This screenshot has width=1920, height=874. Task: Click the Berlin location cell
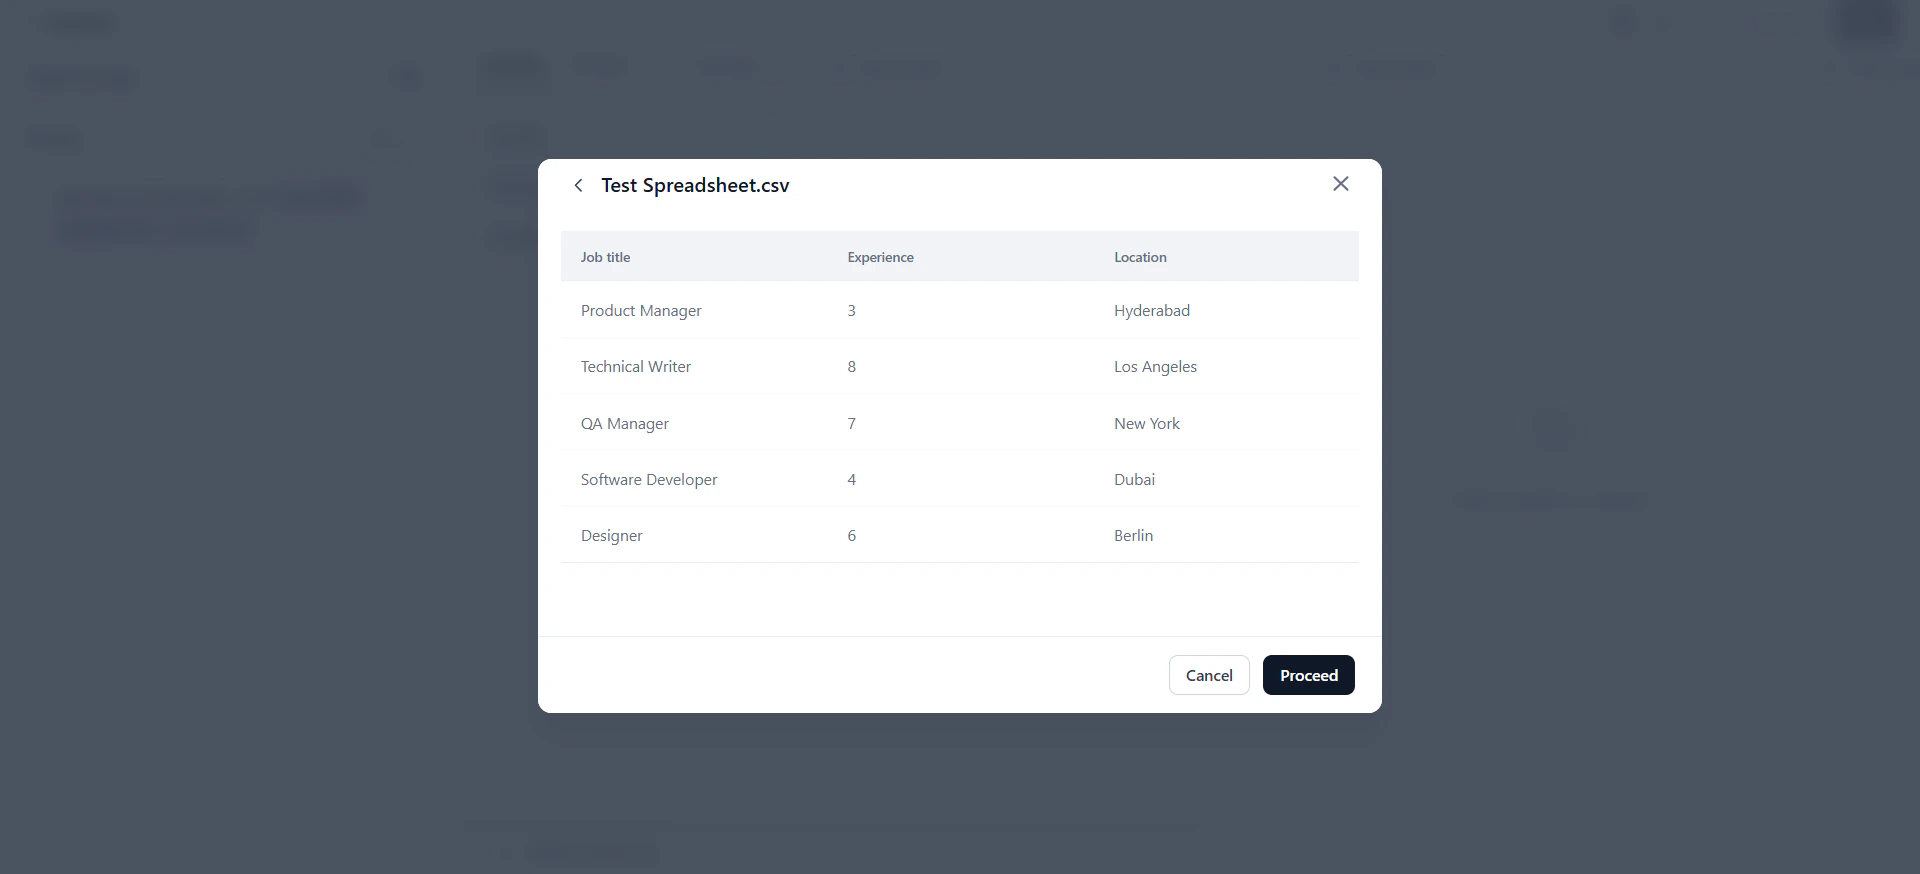click(x=1132, y=535)
